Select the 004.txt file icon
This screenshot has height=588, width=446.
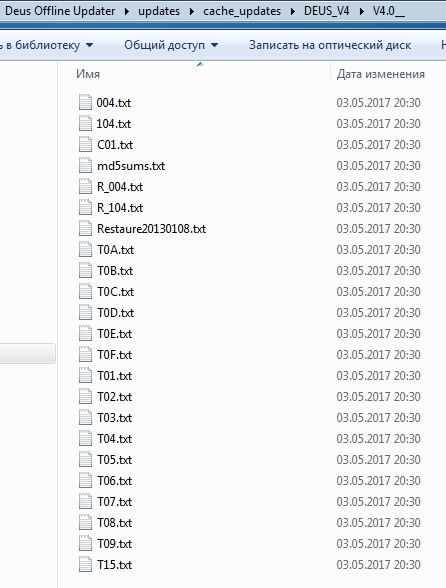click(85, 102)
